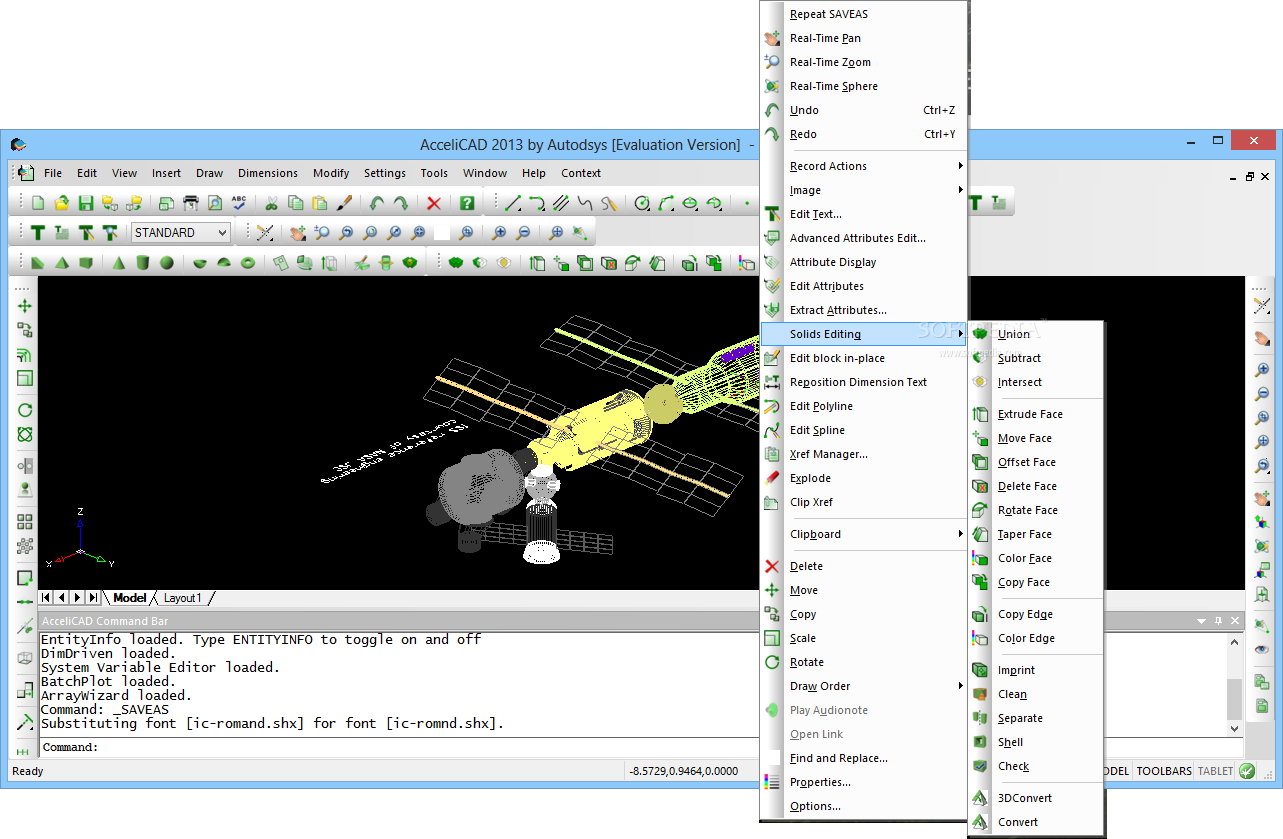Click the Rotate tool in left toolbar
This screenshot has height=839, width=1283.
coord(25,410)
